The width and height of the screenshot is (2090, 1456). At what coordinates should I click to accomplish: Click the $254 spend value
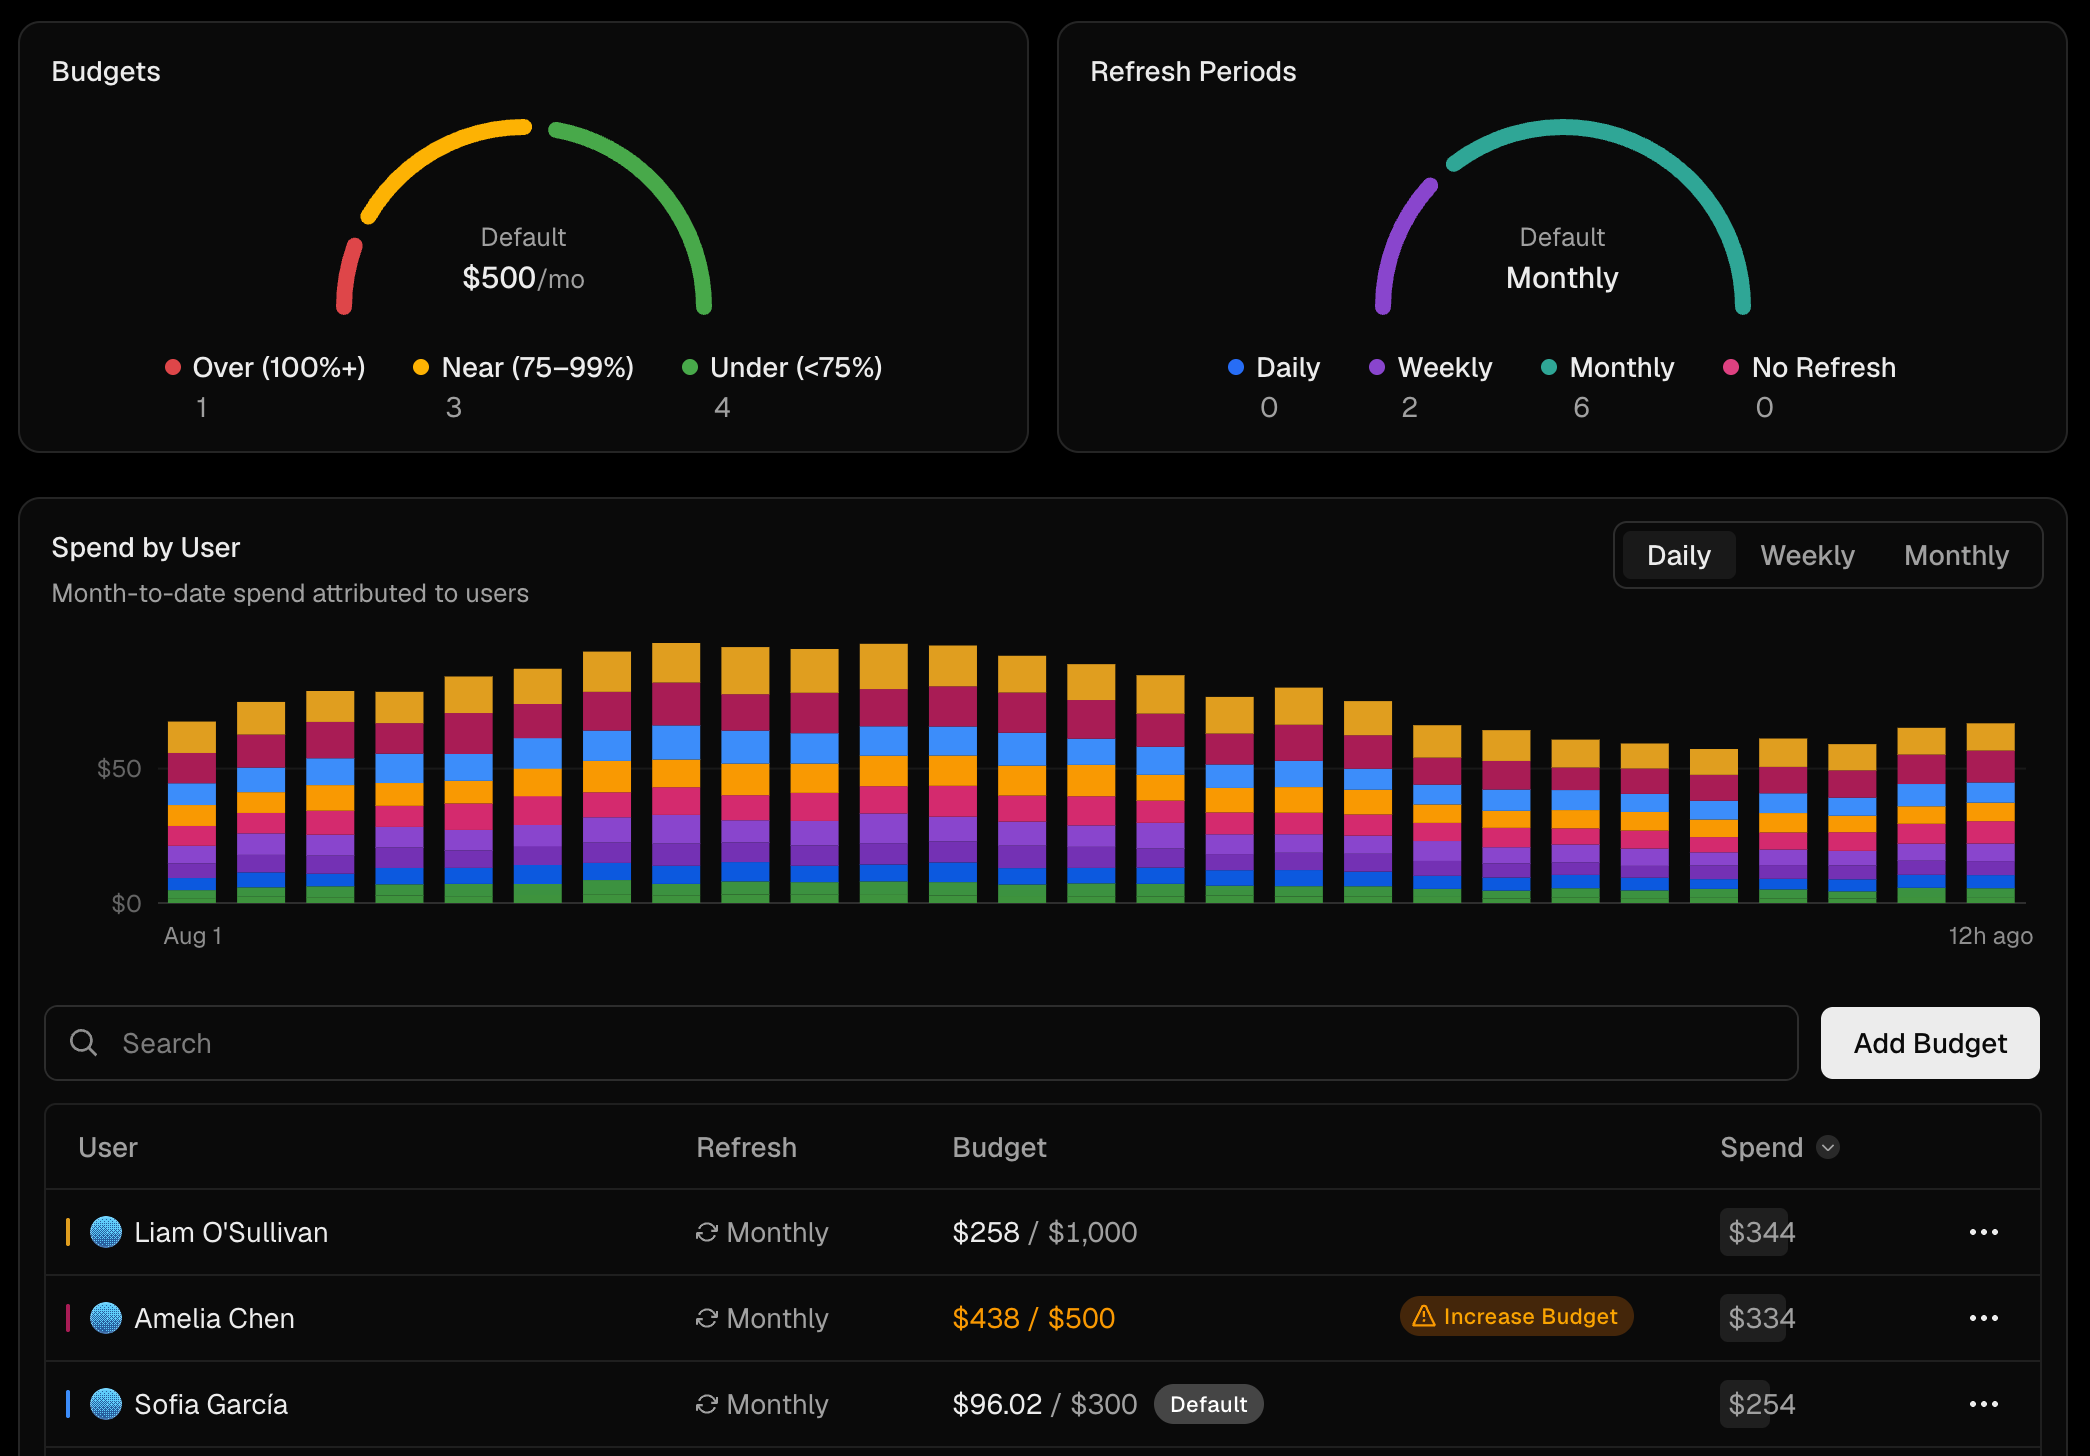tap(1761, 1404)
